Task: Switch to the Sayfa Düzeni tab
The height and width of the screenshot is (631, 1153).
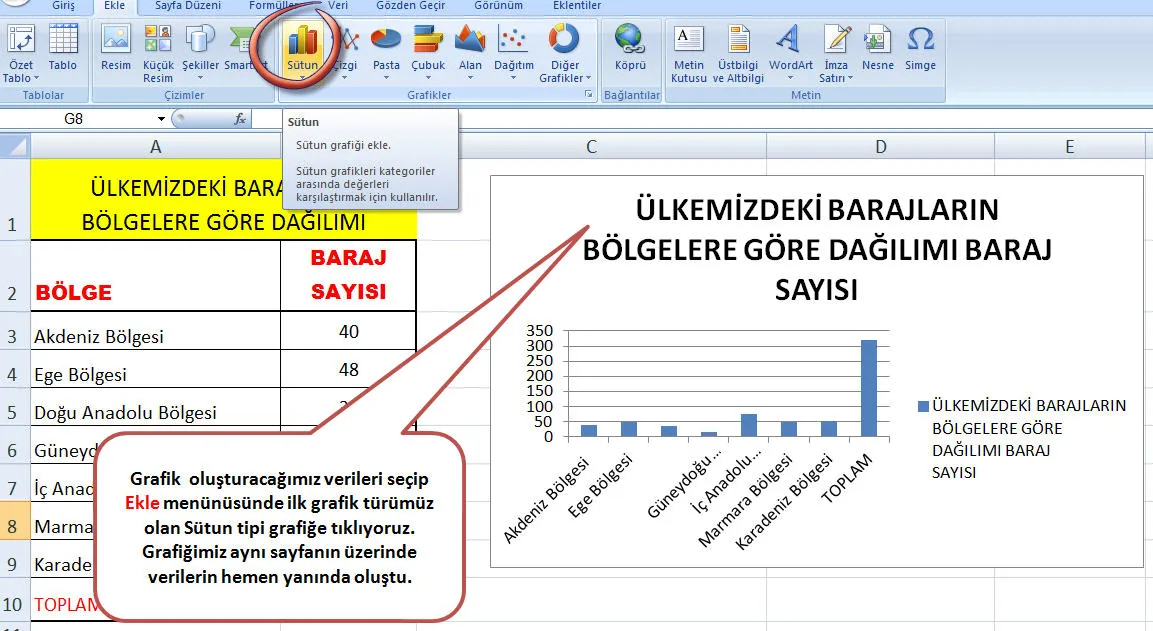Action: click(187, 6)
